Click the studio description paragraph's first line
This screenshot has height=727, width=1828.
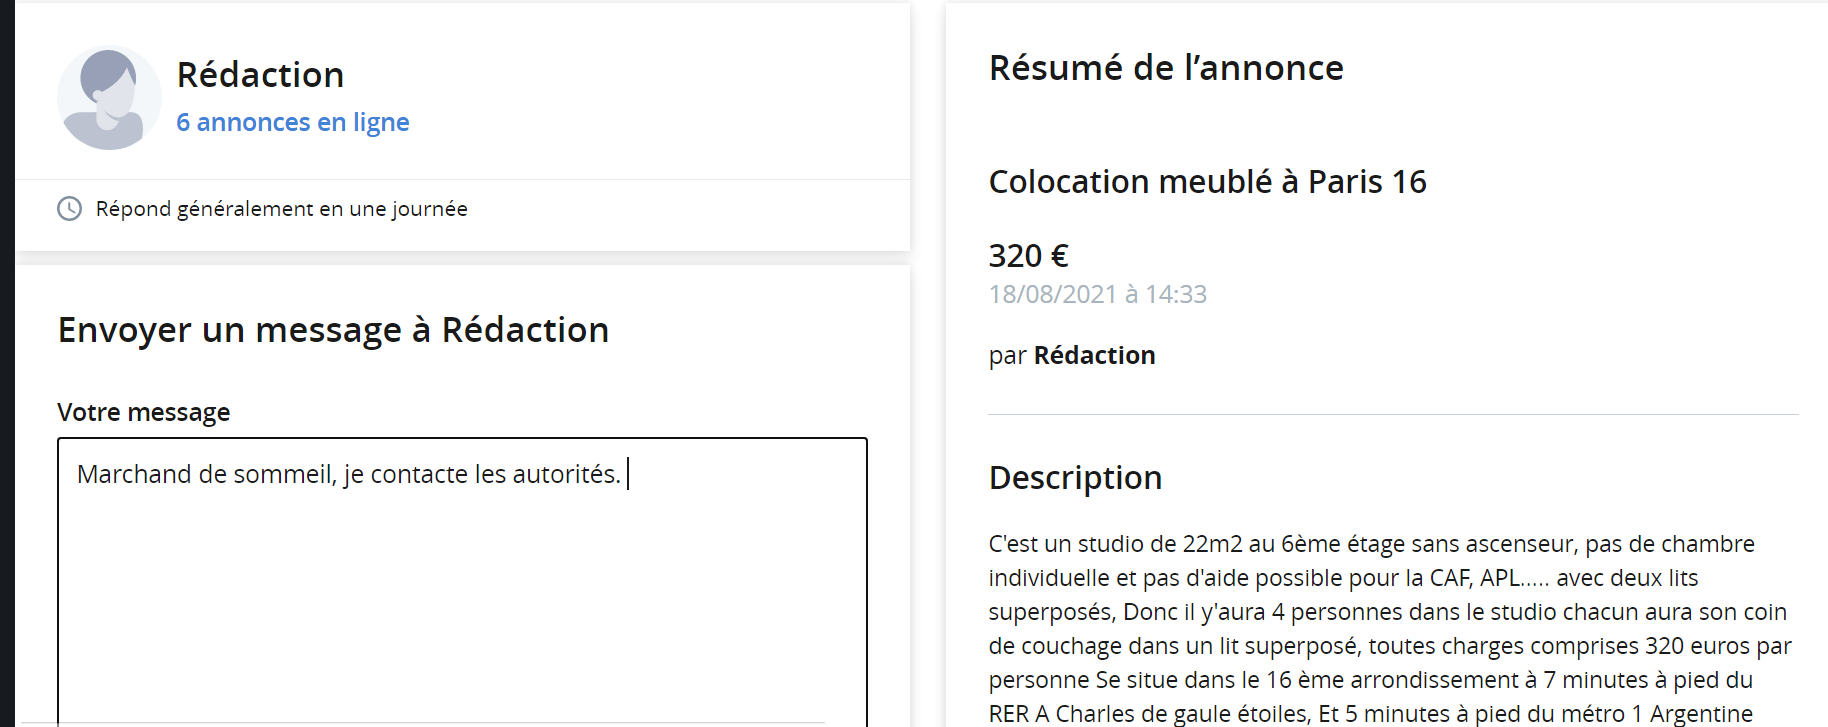[x=1370, y=544]
